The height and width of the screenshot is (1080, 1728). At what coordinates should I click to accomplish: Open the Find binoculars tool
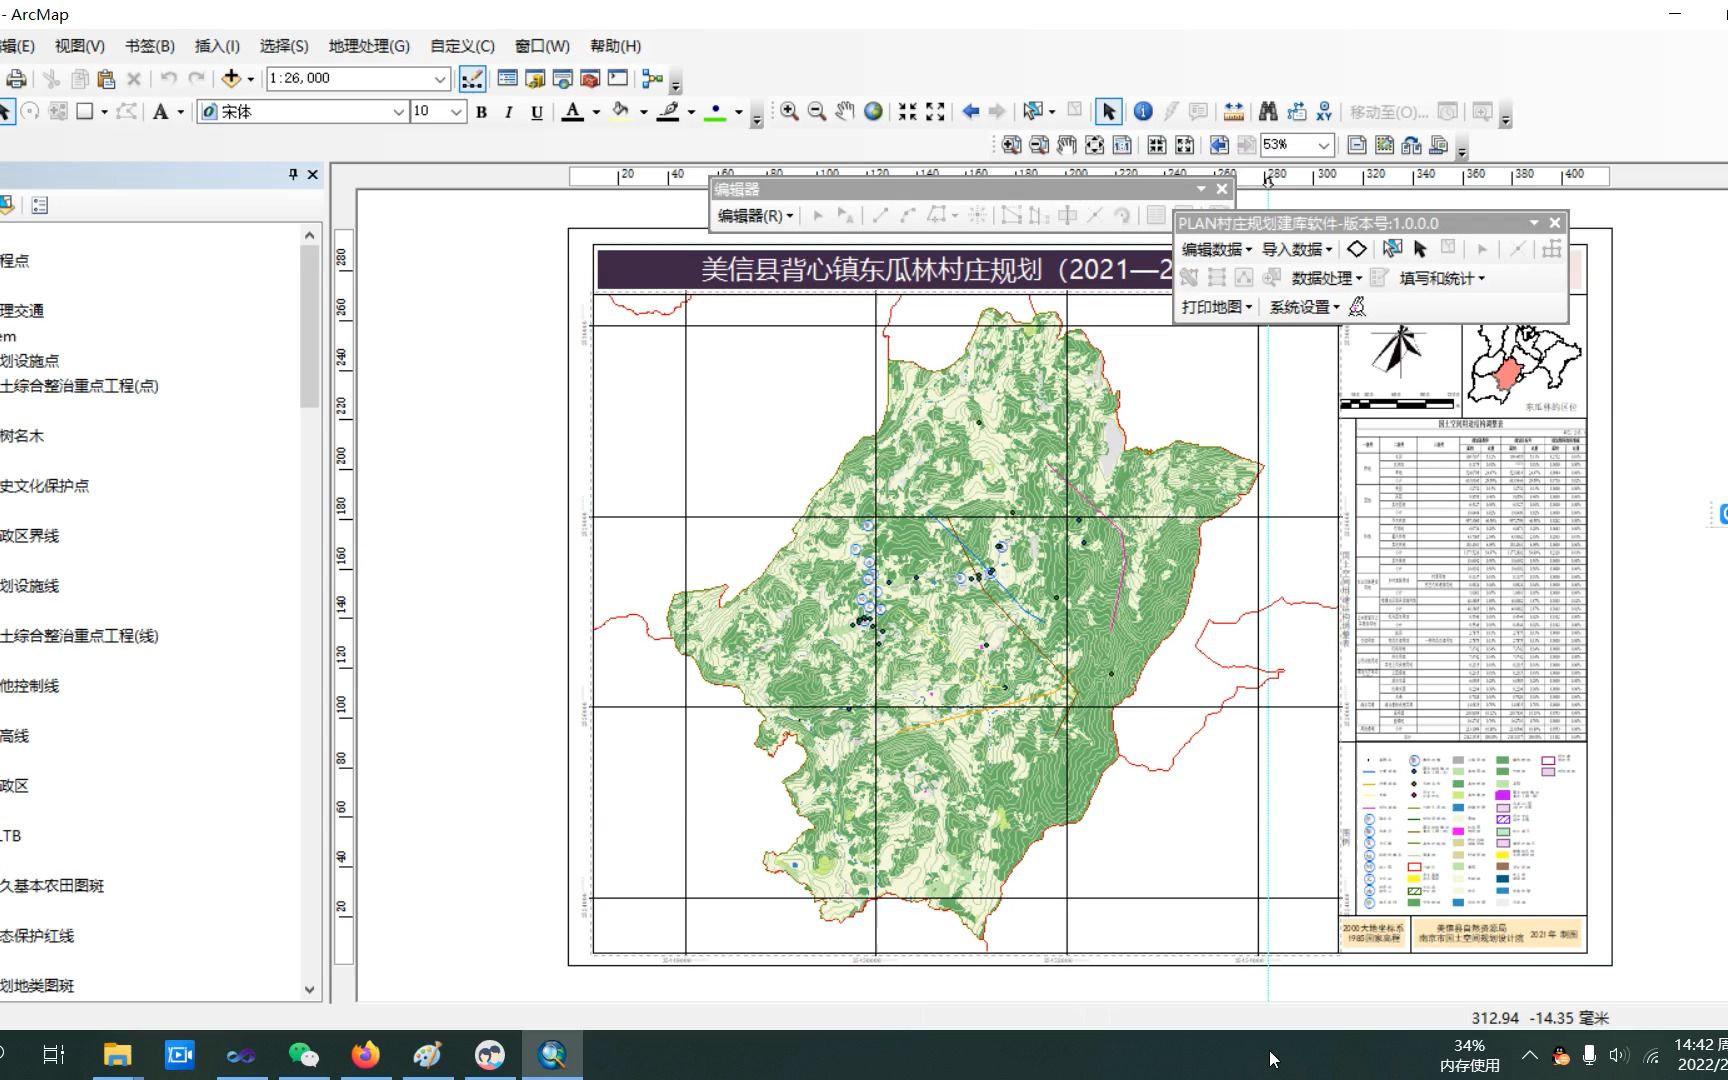(1268, 111)
